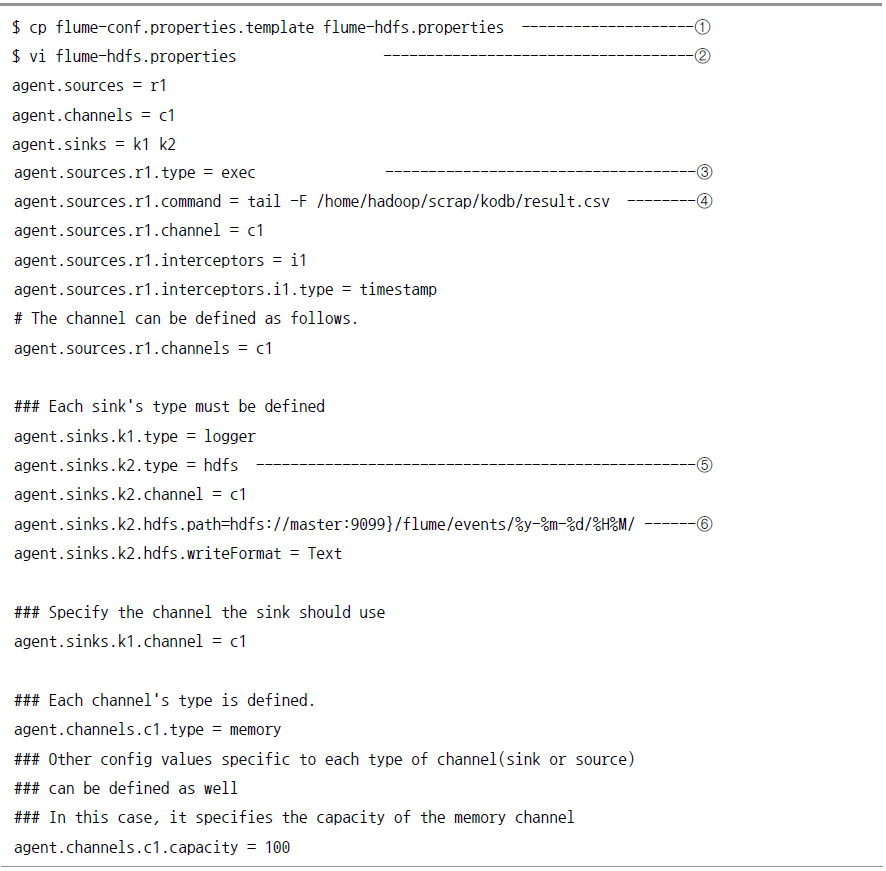Click the agent.channels.c1.capacity = 100 line

click(x=152, y=848)
